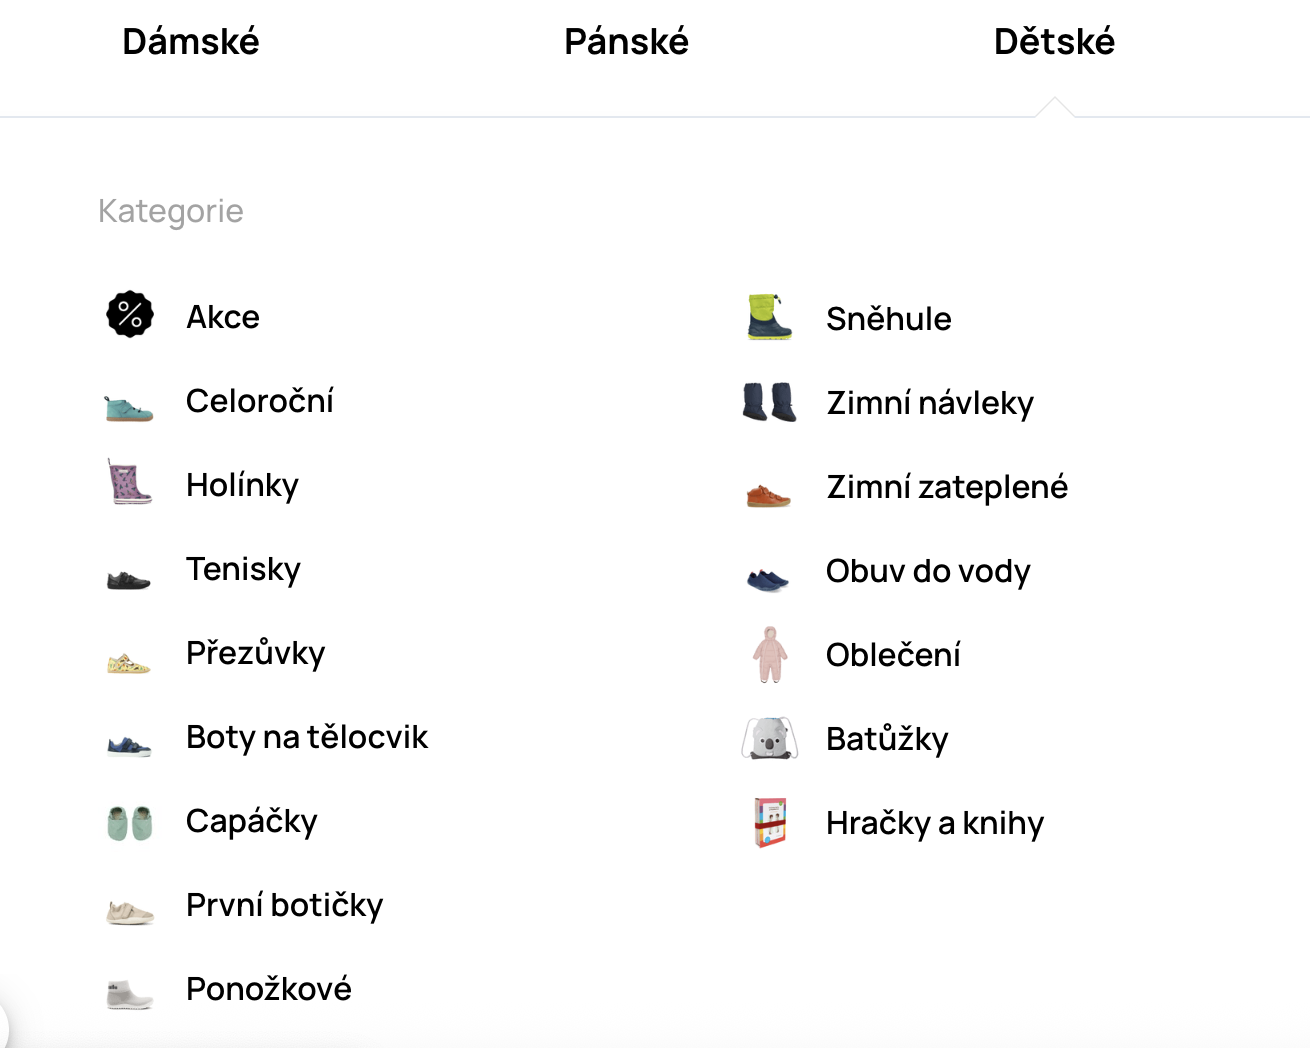Navigate to Obuv do vody
Screen dimensions: 1310x1048
(x=927, y=571)
